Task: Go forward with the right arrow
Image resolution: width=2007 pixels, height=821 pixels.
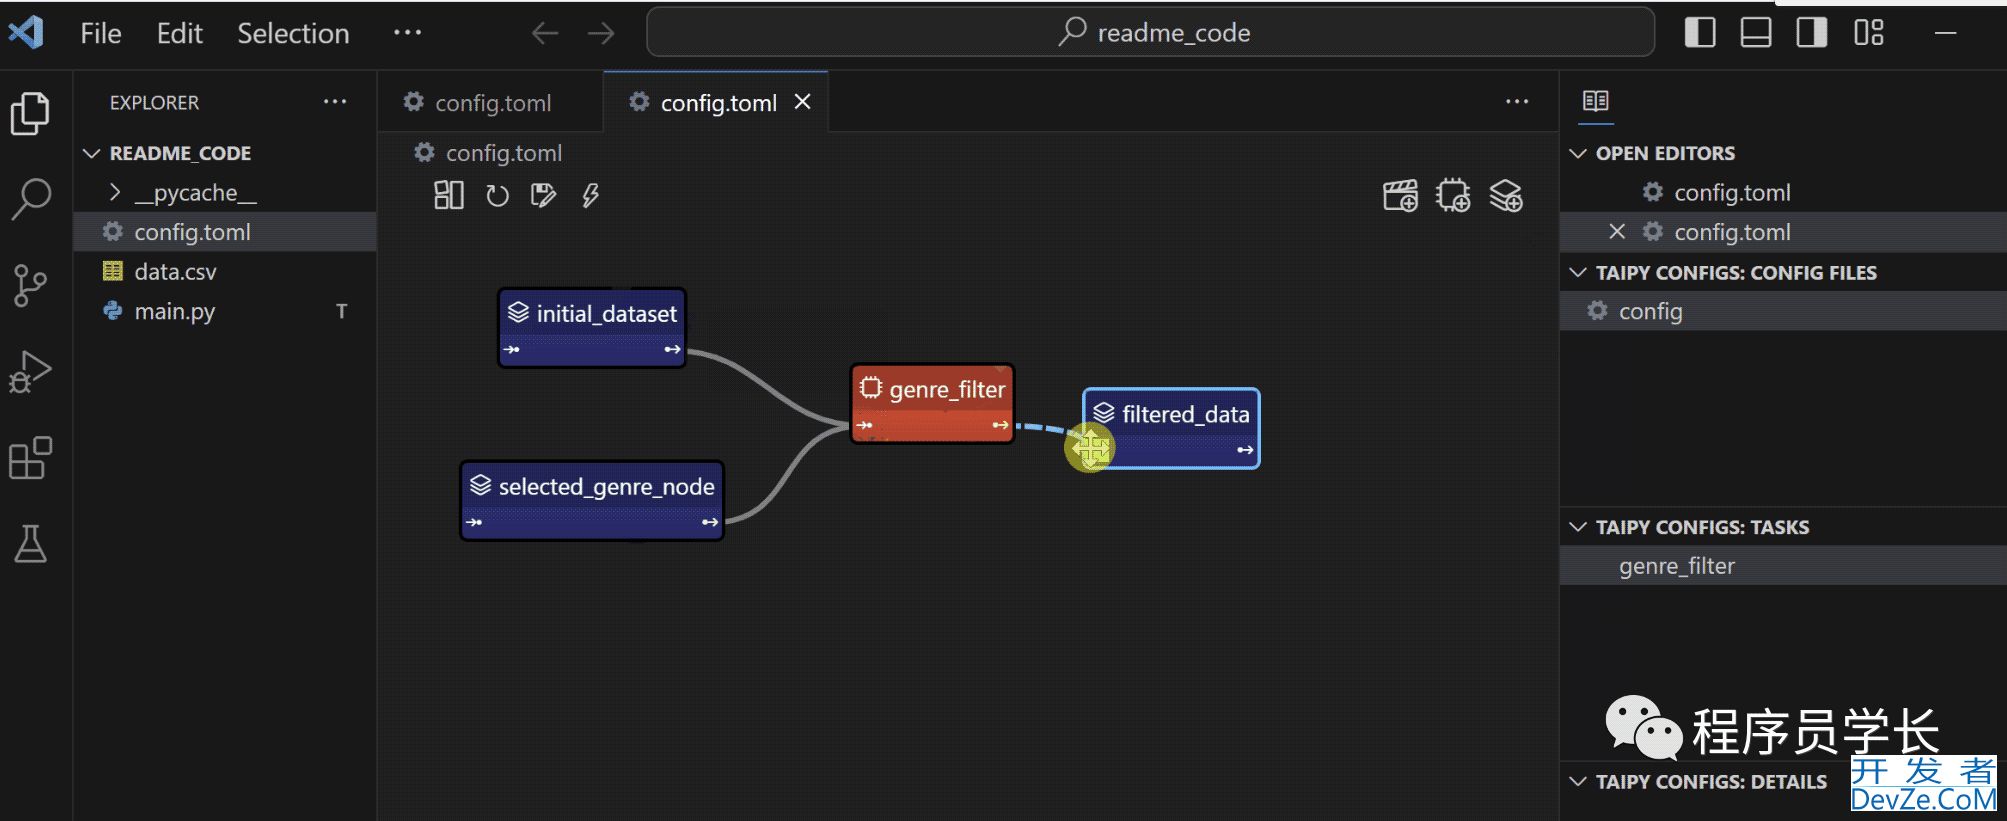Action: pos(601,33)
